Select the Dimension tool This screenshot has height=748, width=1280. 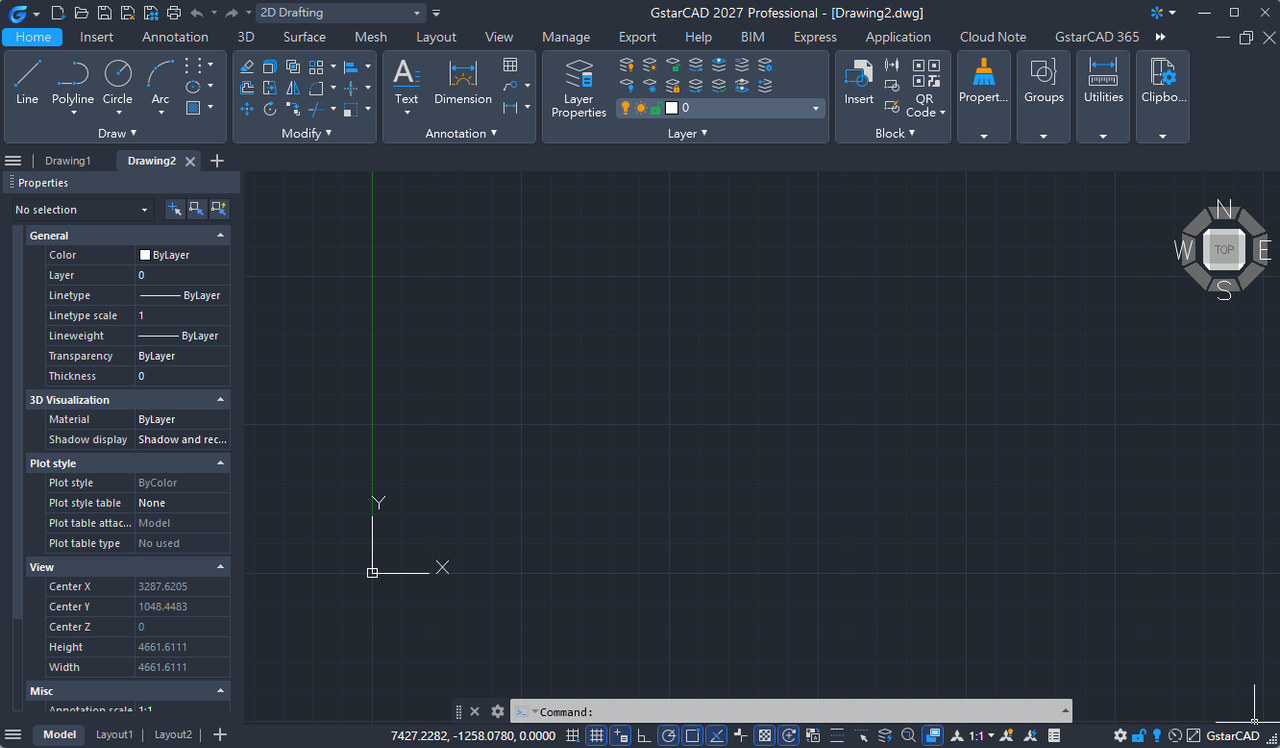pos(463,82)
